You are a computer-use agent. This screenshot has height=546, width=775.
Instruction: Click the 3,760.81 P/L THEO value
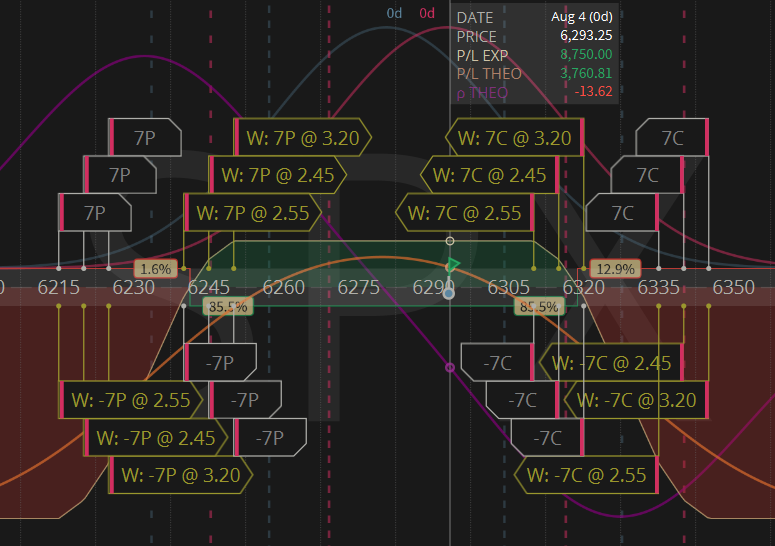coord(586,73)
